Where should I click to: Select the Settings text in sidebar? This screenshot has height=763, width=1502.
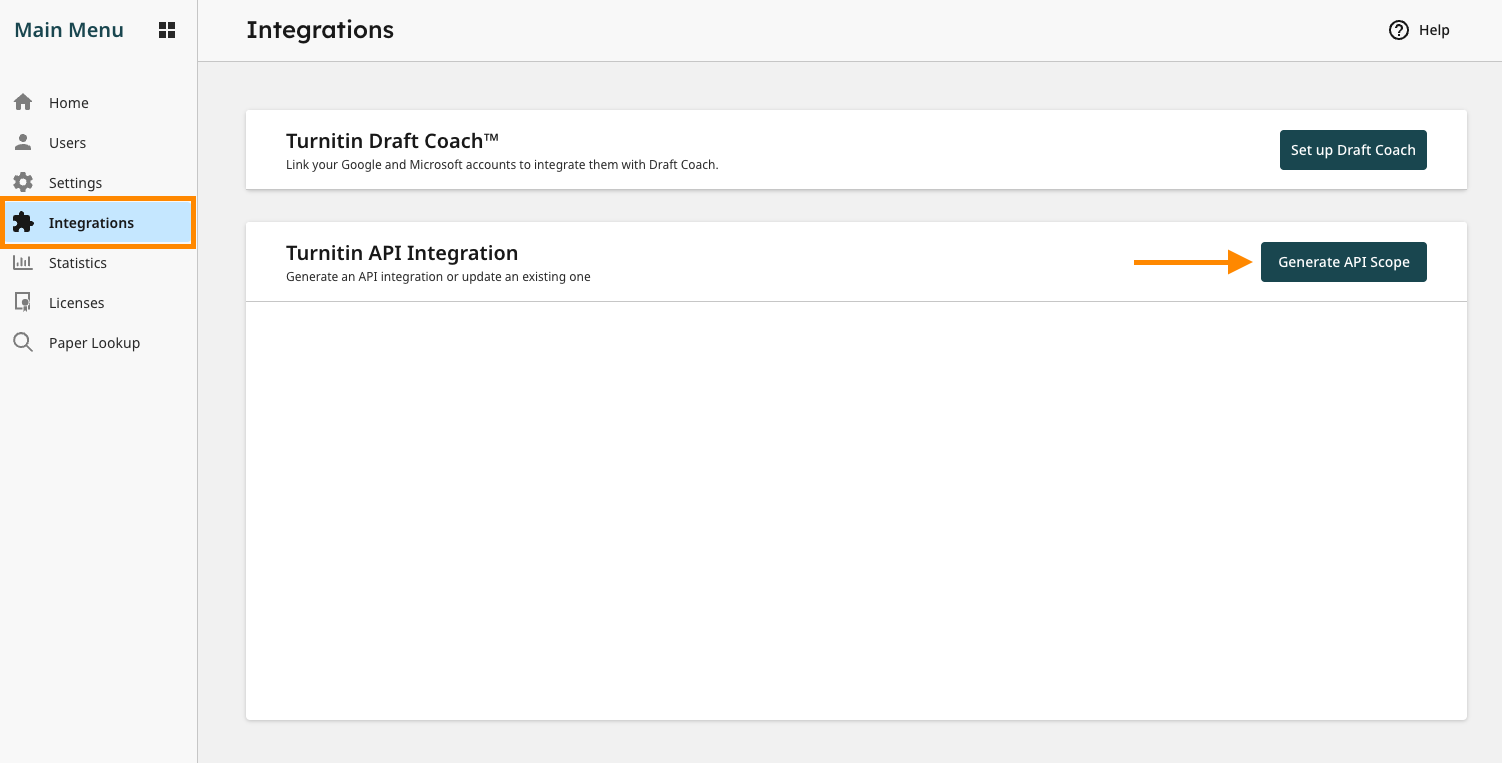(x=75, y=183)
